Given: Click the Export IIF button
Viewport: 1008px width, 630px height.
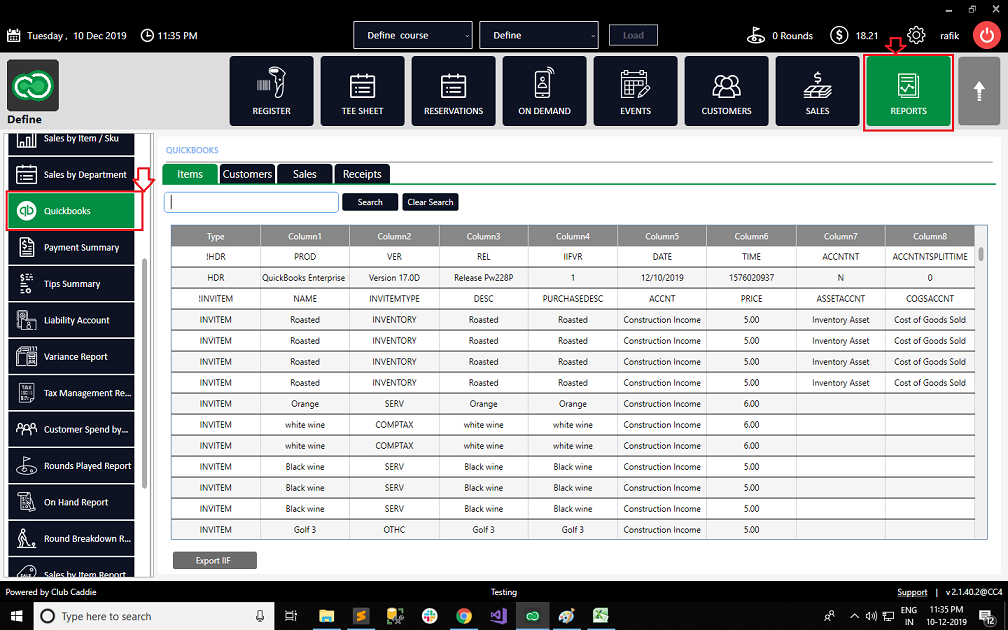Looking at the screenshot, I should (x=215, y=561).
